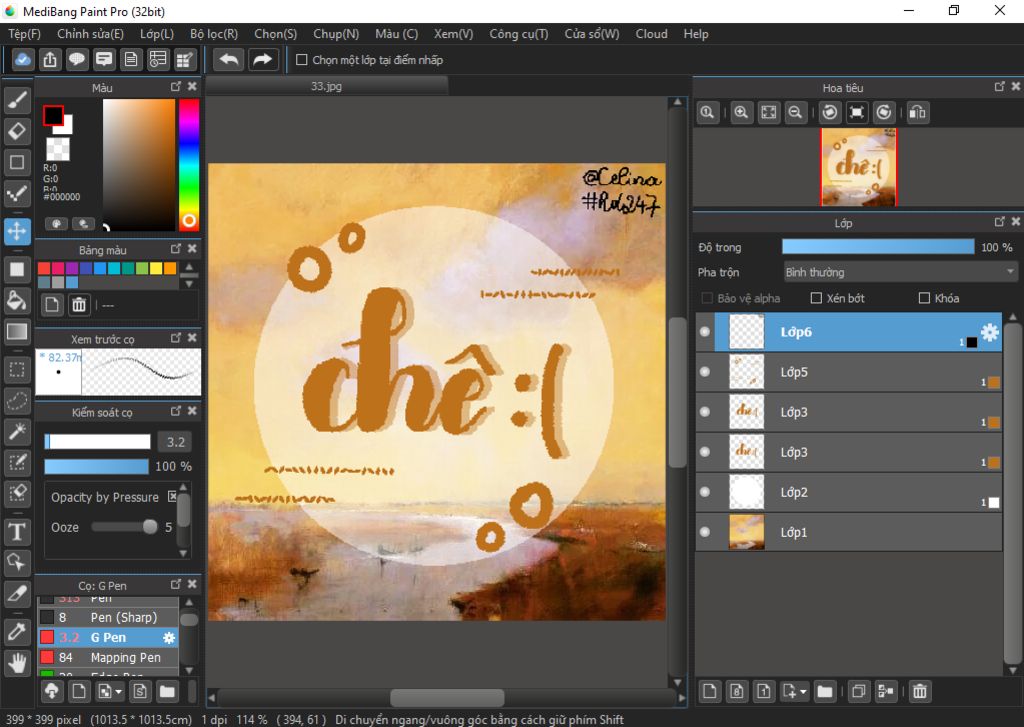Select the Bucket fill tool

[17, 300]
